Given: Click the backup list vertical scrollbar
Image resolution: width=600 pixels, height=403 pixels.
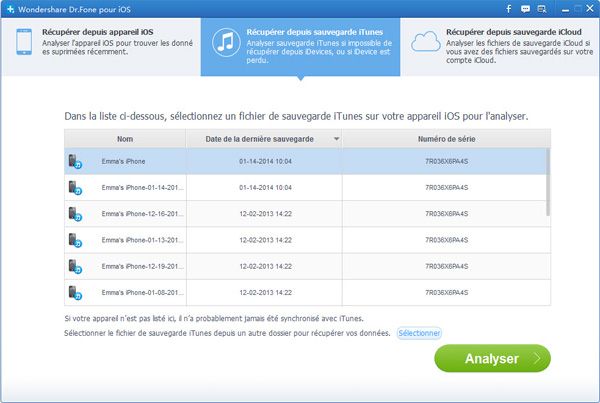Looking at the screenshot, I should [548, 182].
